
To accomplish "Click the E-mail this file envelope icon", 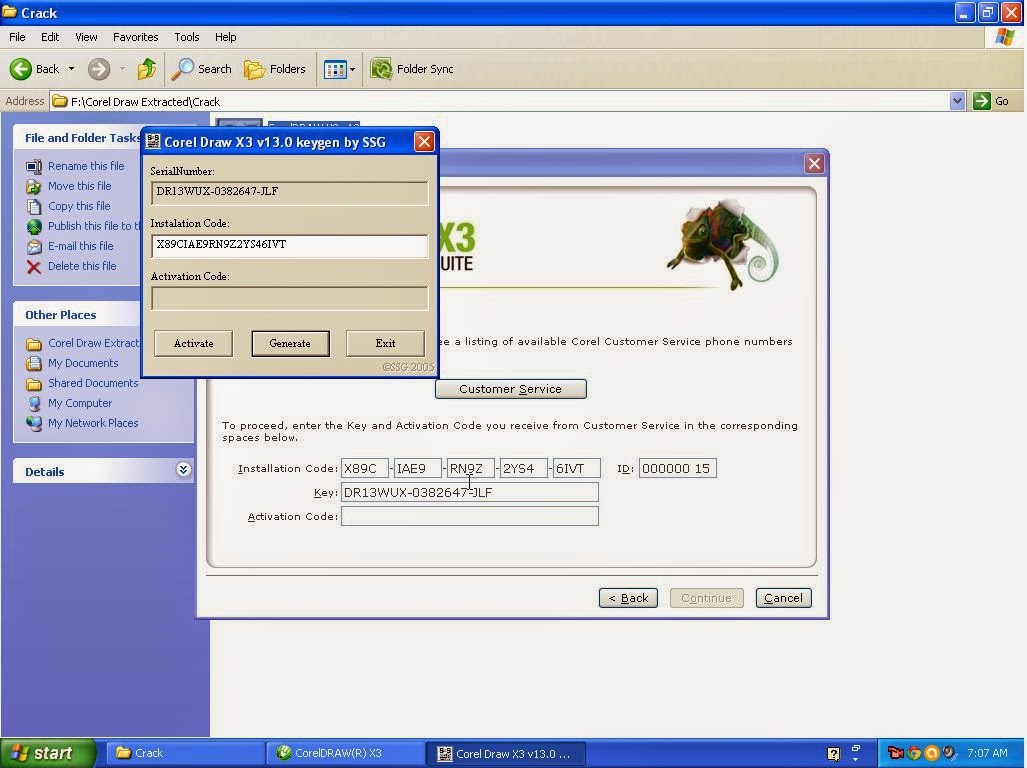I will [34, 246].
